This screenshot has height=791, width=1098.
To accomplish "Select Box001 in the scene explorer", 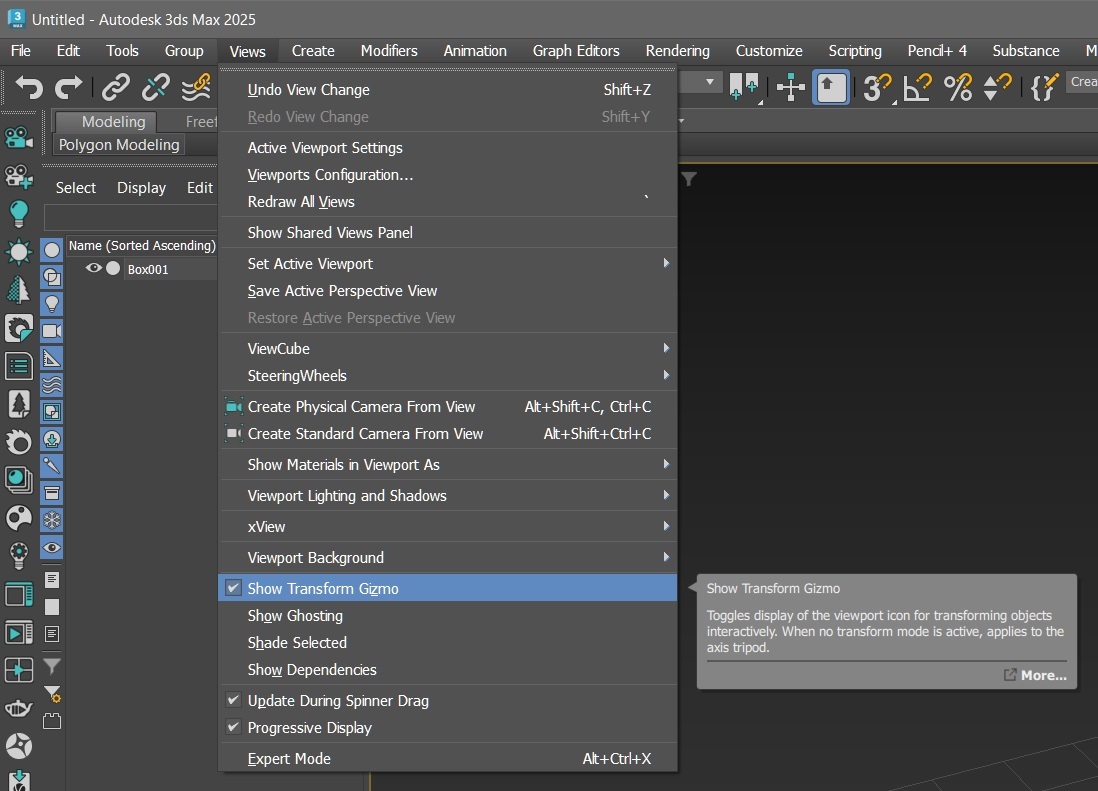I will pyautogui.click(x=148, y=270).
